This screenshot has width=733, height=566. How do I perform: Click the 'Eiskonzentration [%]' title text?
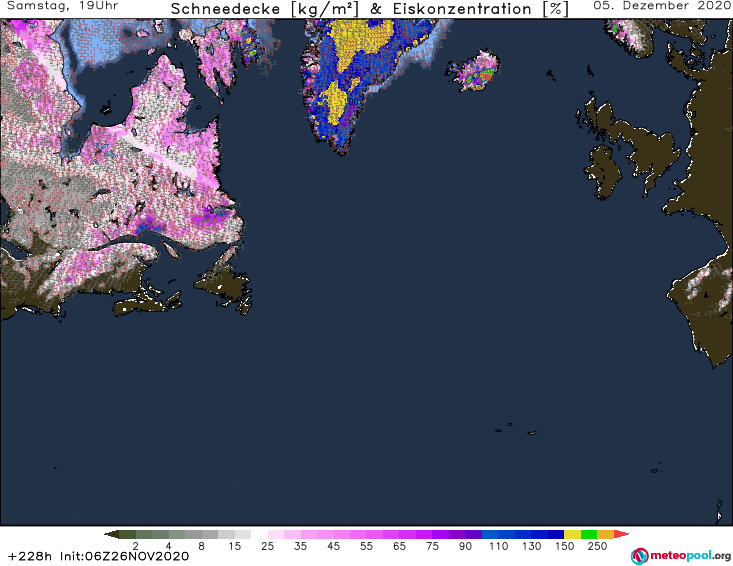pos(481,9)
